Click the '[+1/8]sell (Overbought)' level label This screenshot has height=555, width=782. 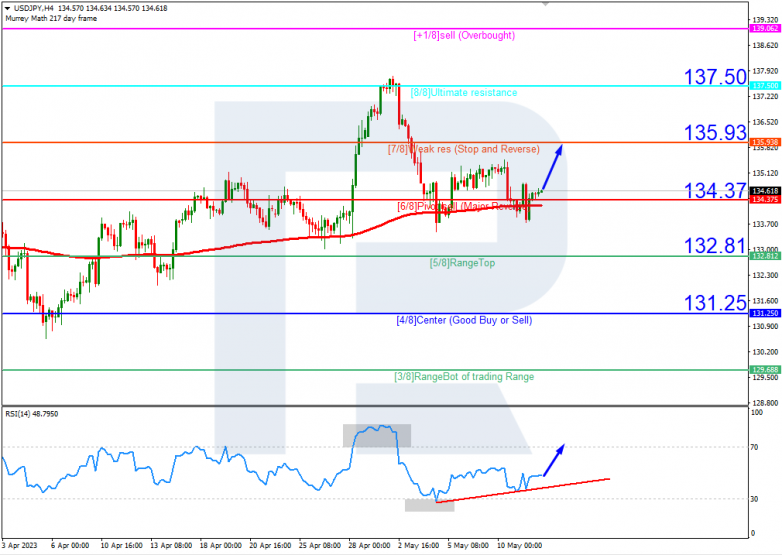pyautogui.click(x=464, y=35)
